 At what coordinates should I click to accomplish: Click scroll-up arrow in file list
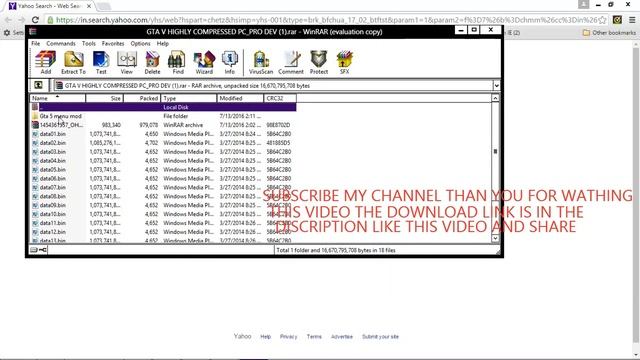pos(495,98)
